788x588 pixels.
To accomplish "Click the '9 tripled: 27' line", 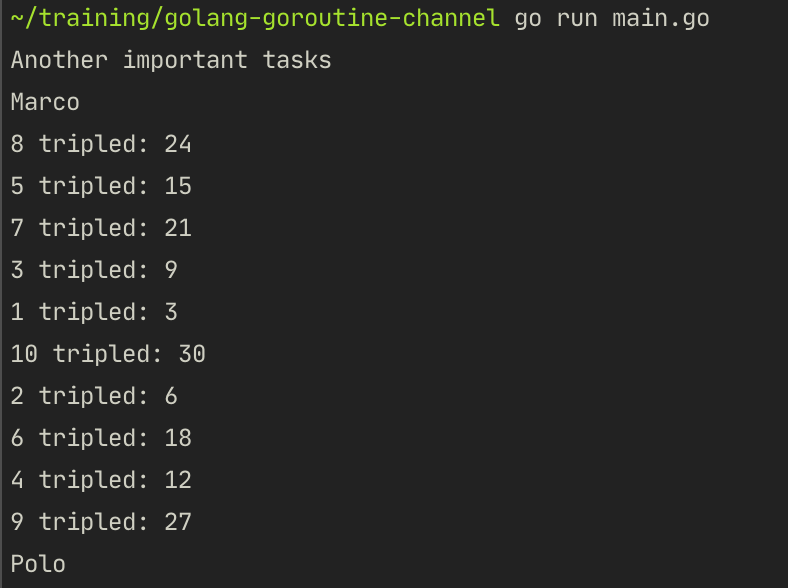I will (101, 523).
